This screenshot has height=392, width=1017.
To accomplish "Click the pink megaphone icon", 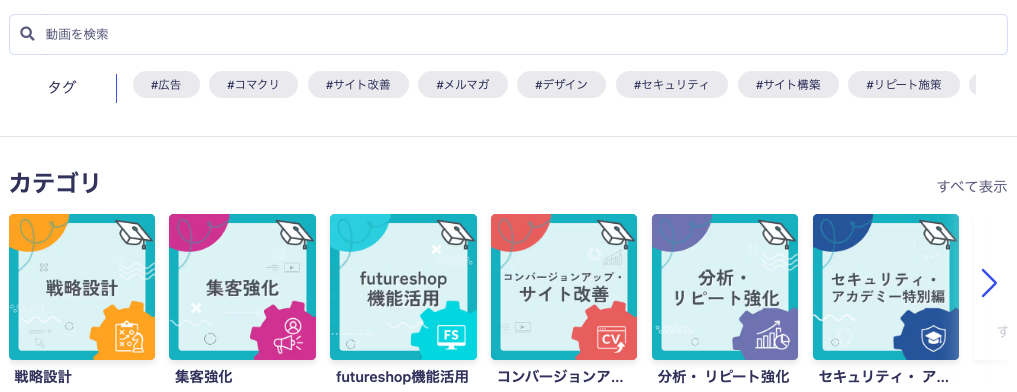I will (289, 336).
